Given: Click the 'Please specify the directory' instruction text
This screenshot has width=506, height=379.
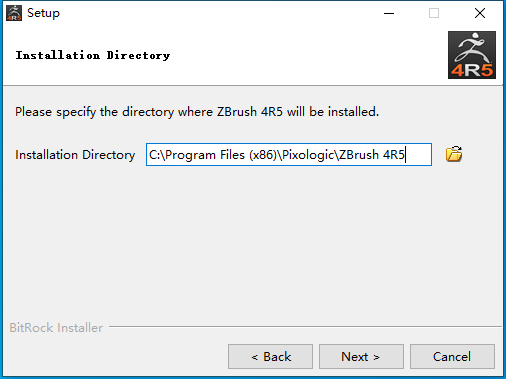Looking at the screenshot, I should (x=197, y=112).
